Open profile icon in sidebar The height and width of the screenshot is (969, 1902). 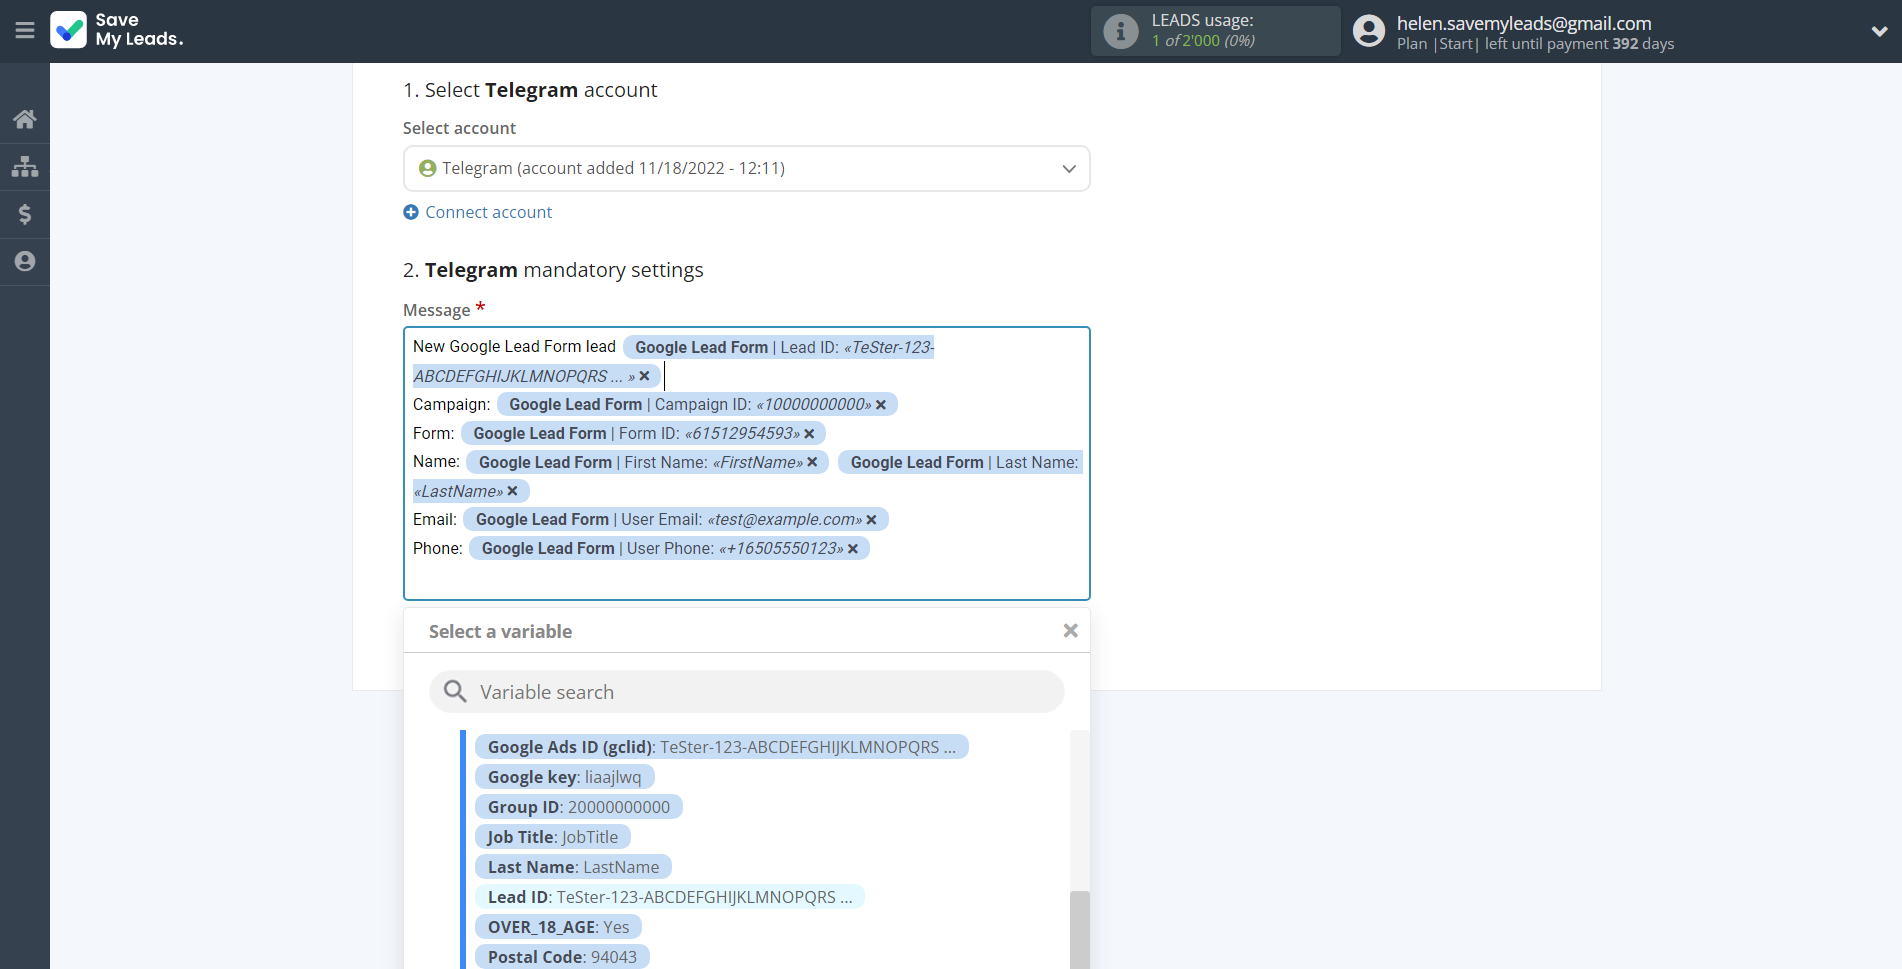point(25,261)
